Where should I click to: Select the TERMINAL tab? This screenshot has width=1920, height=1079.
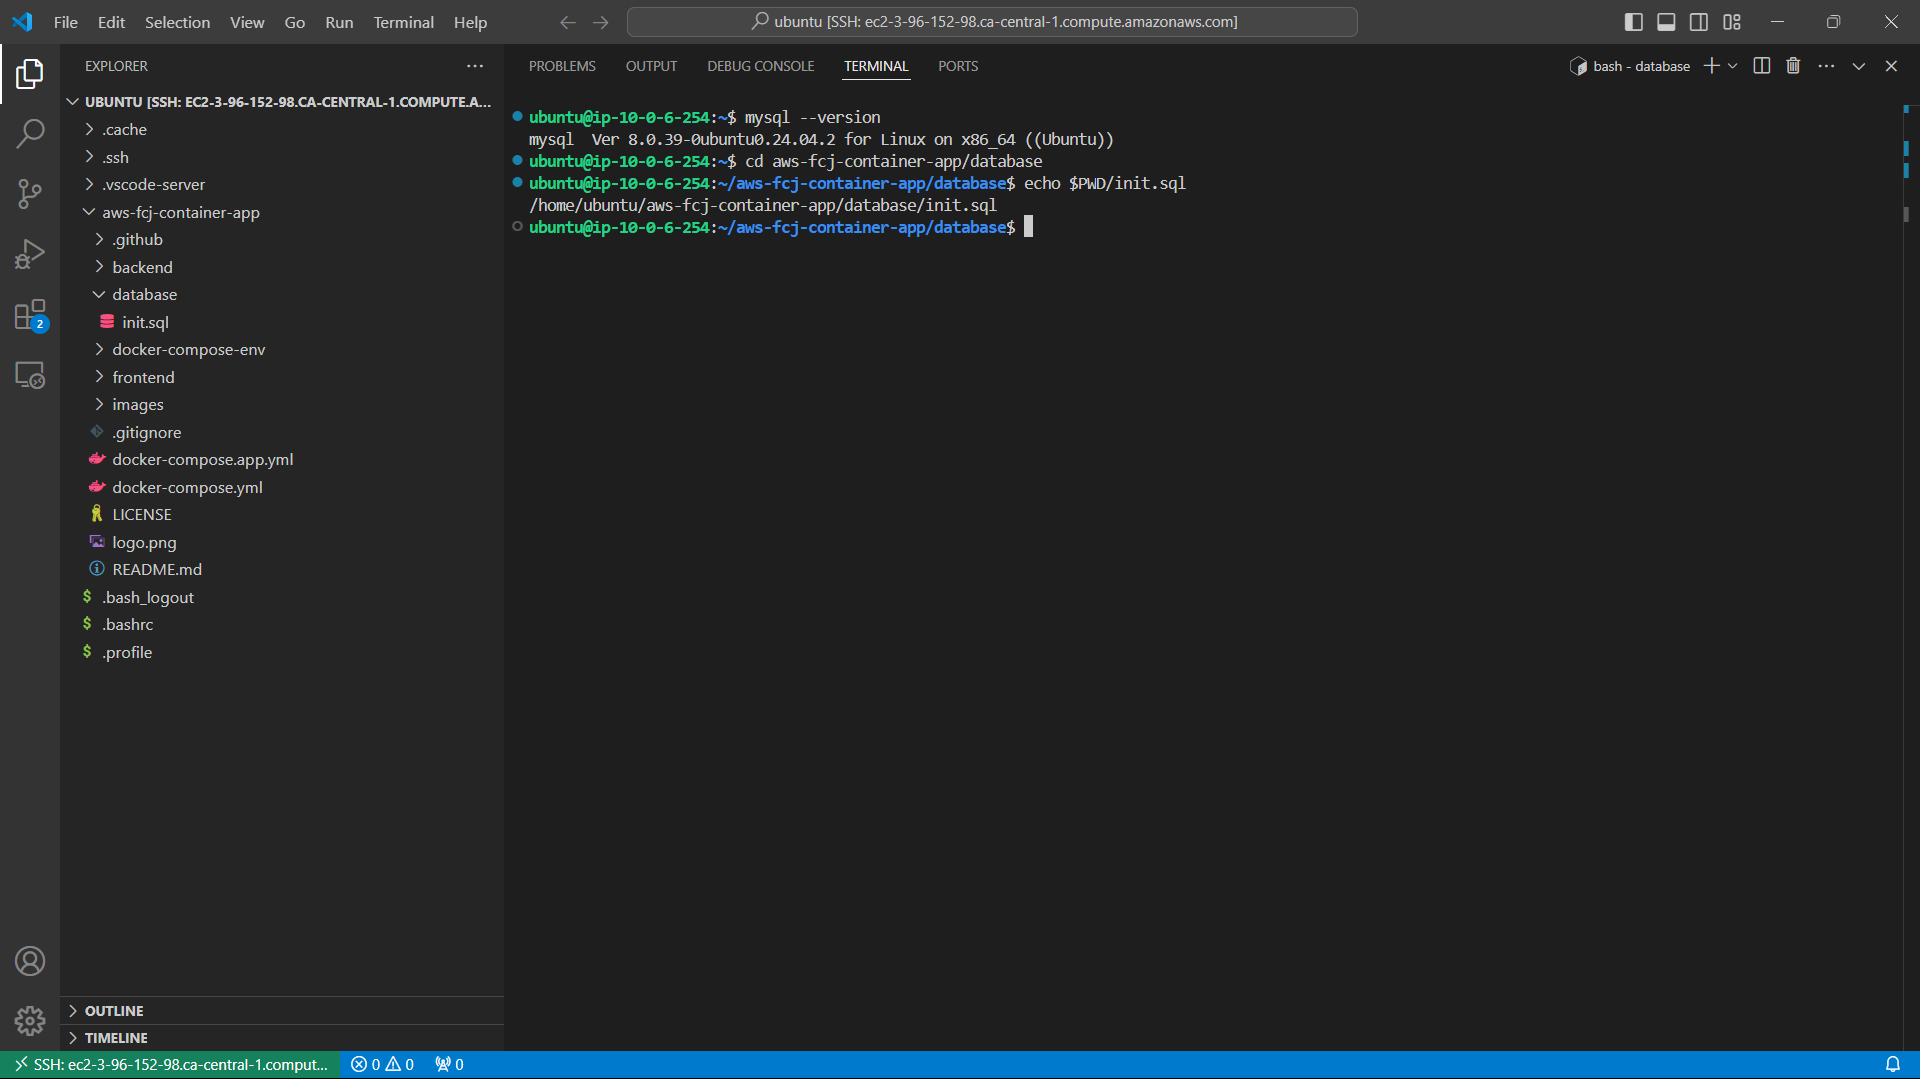click(x=876, y=66)
